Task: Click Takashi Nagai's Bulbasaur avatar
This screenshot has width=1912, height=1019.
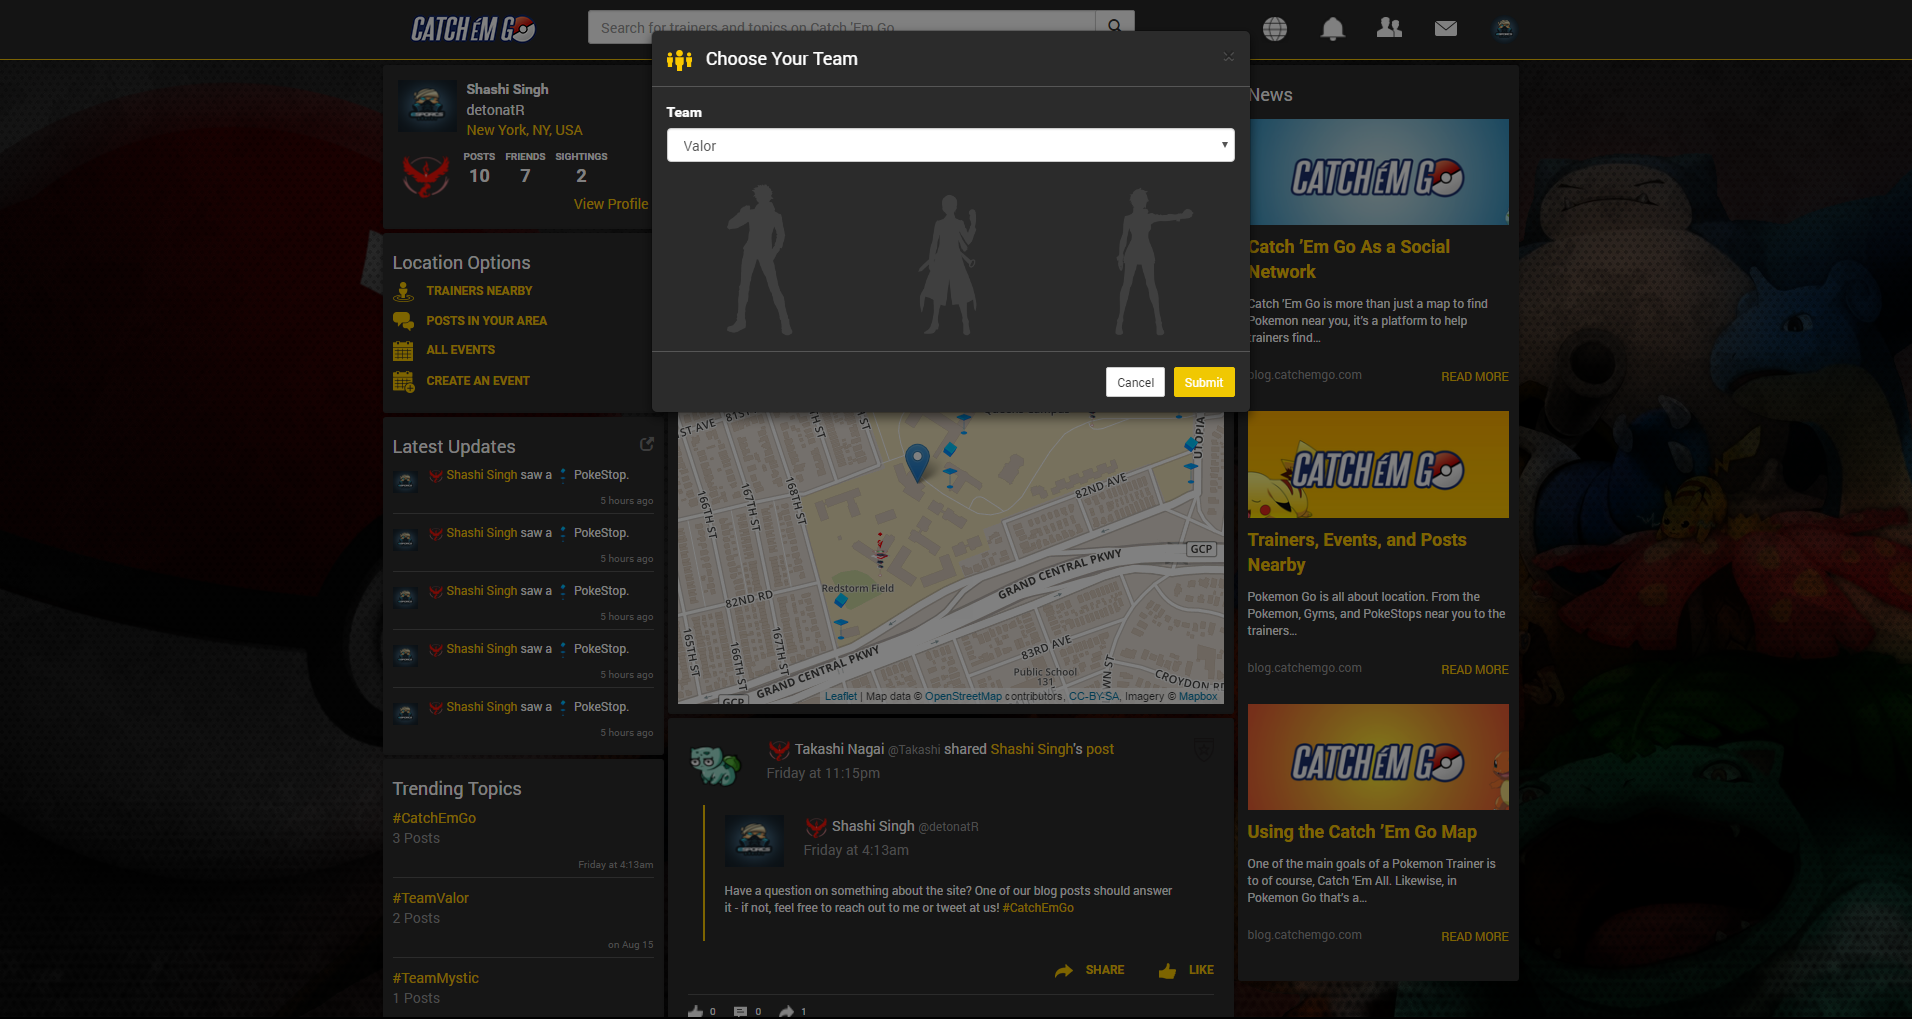Action: [716, 764]
